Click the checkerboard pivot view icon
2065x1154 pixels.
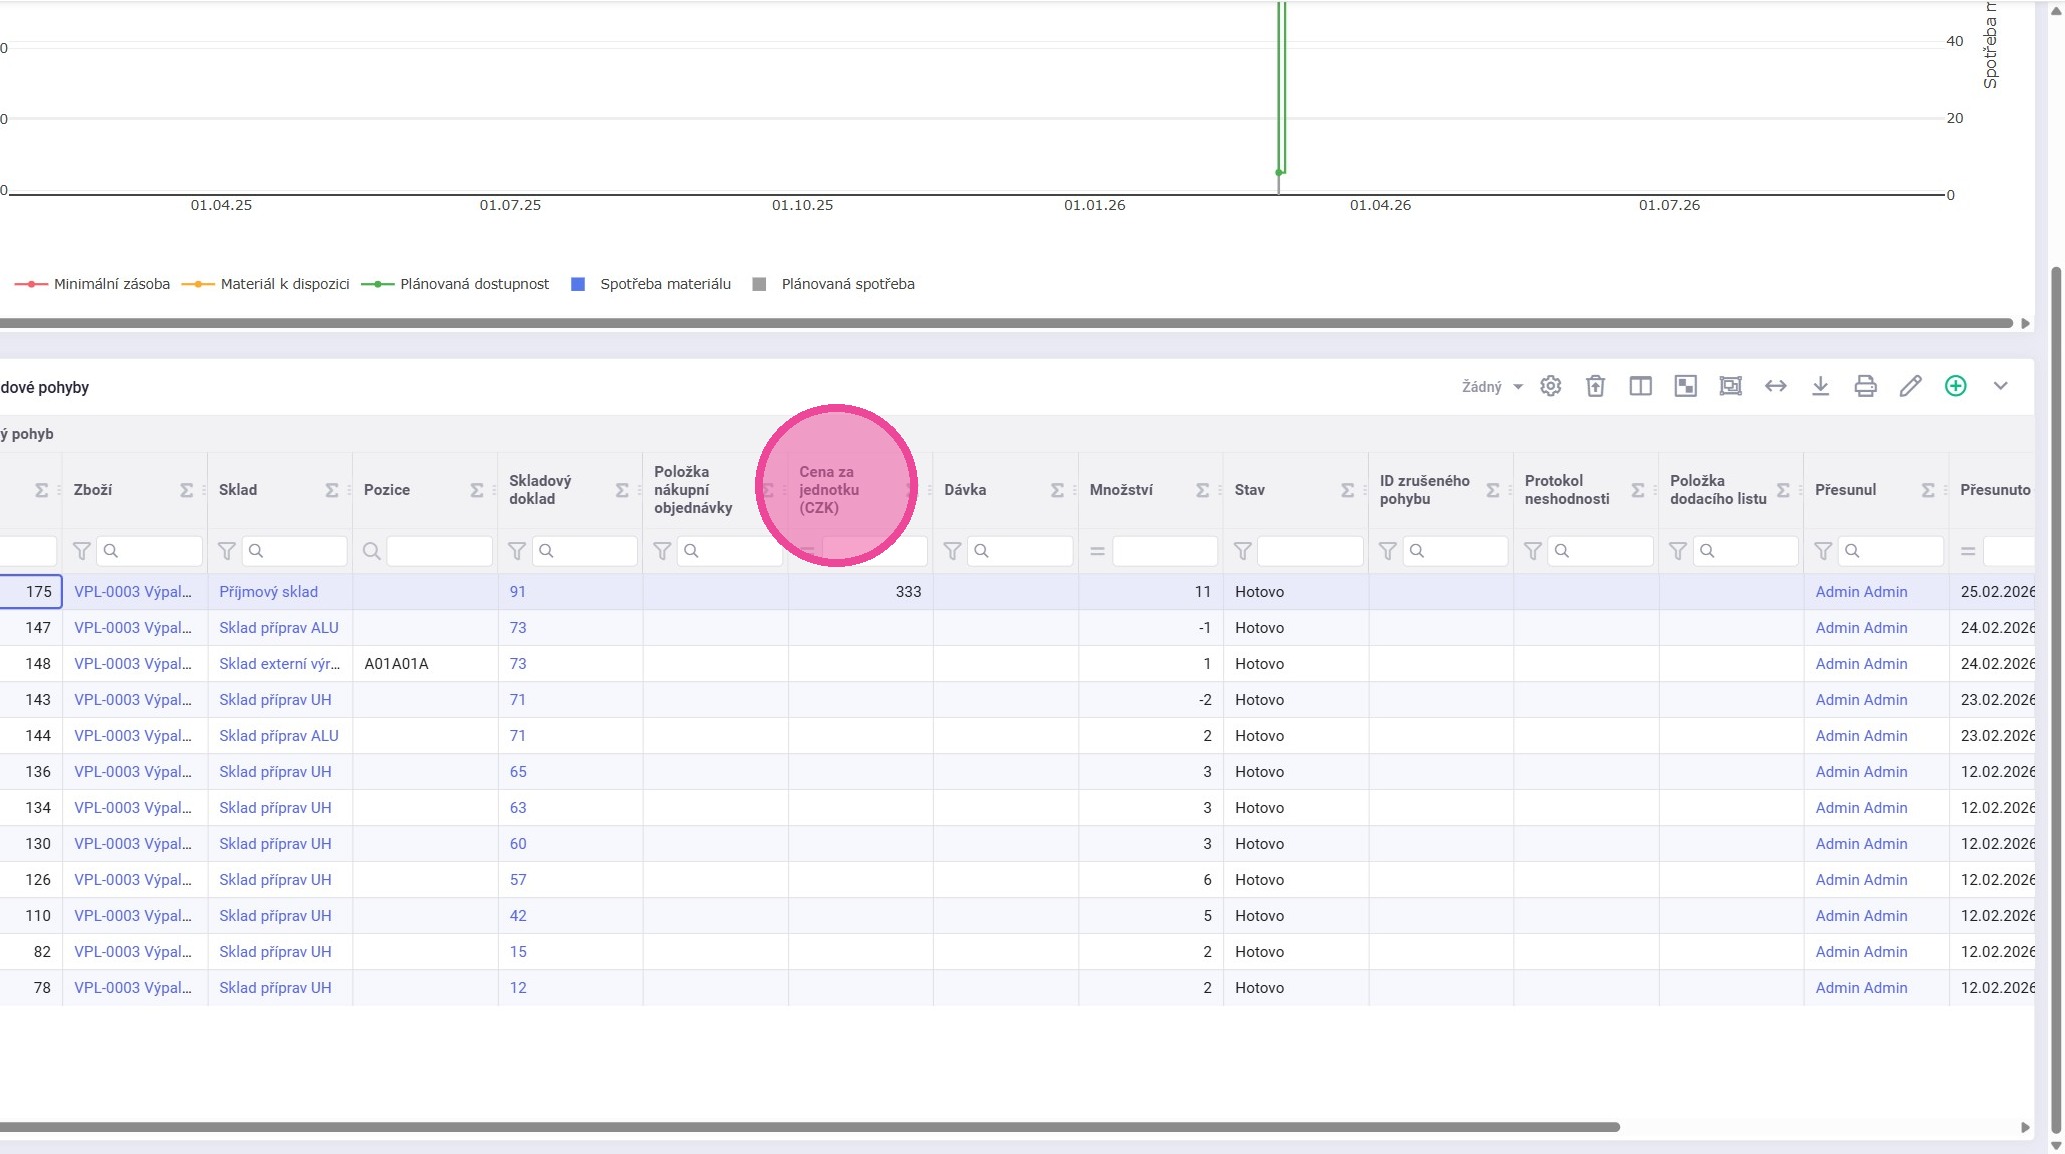(x=1685, y=386)
